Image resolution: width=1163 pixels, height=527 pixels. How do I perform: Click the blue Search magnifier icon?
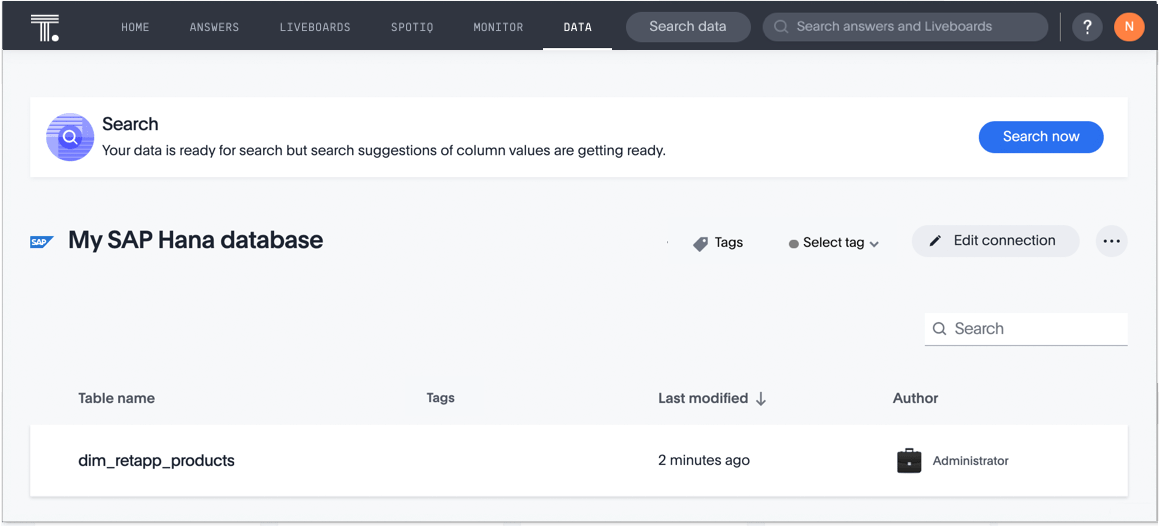pos(70,137)
